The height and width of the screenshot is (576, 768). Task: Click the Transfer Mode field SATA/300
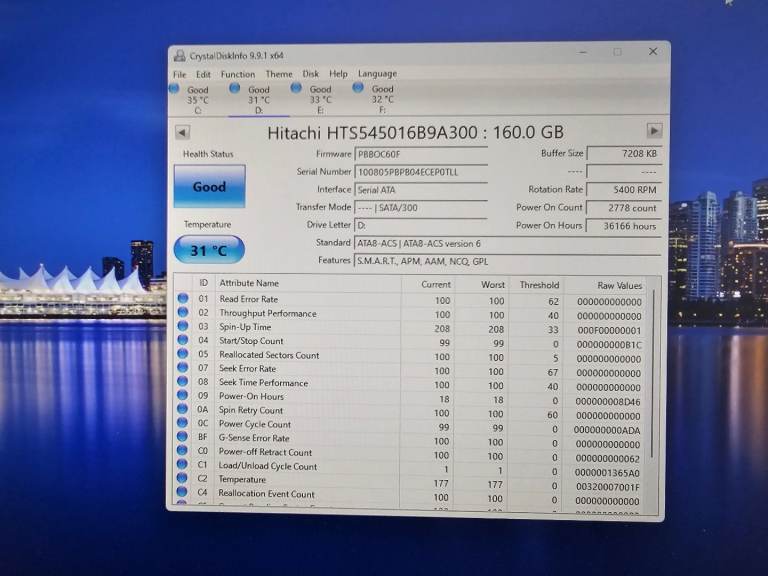coord(421,208)
